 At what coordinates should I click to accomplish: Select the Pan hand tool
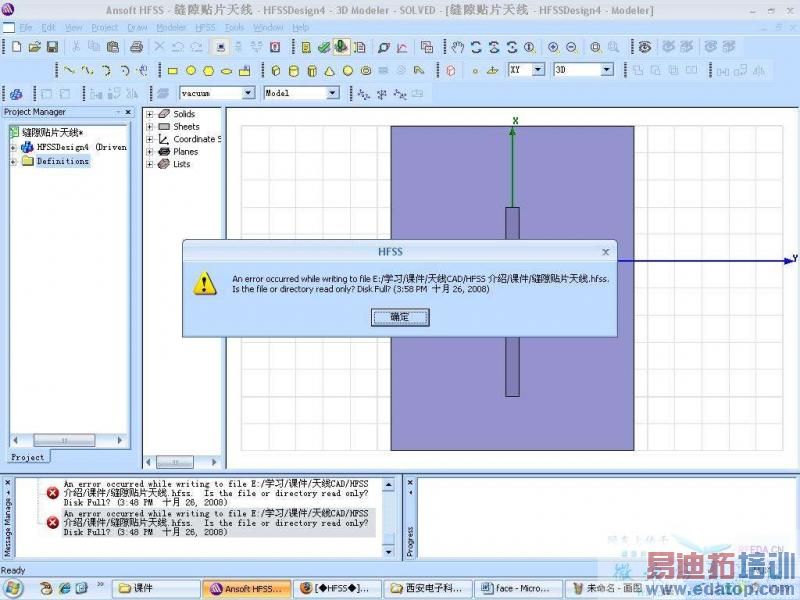click(458, 47)
